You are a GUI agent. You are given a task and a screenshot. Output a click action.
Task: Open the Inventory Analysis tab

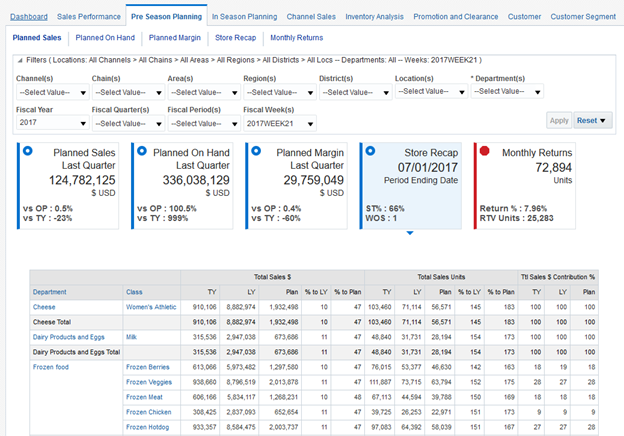[x=374, y=17]
